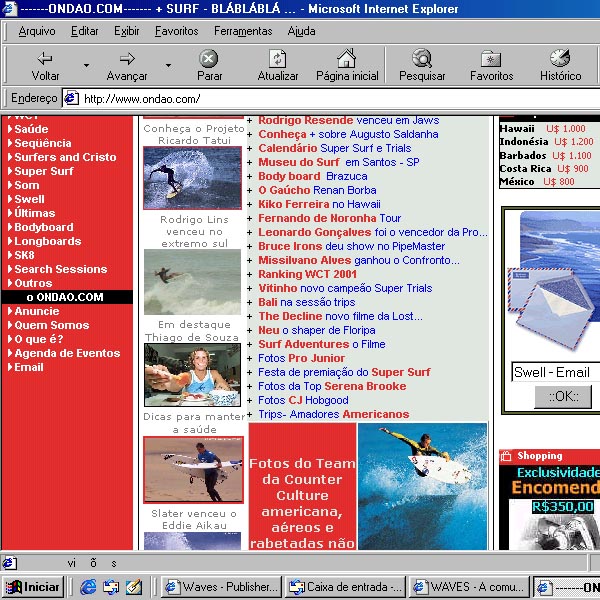Open the Favoritos folder toolbar icon
This screenshot has height=600, width=600.
491,59
